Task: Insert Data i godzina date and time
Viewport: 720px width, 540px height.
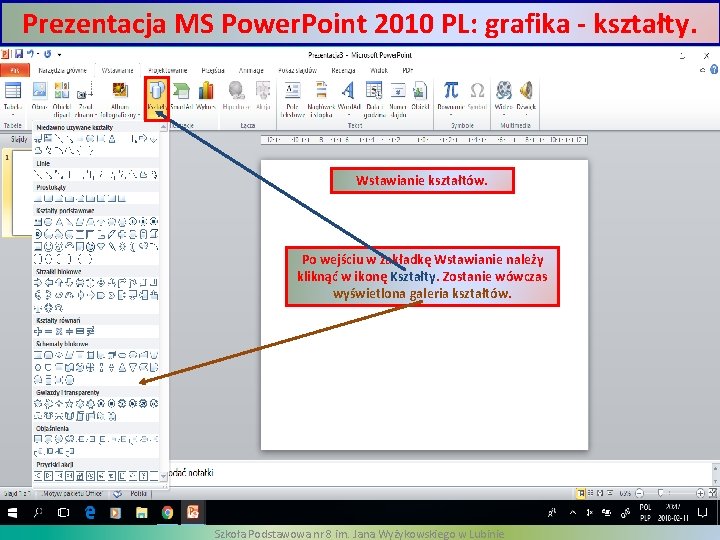Action: tap(374, 90)
